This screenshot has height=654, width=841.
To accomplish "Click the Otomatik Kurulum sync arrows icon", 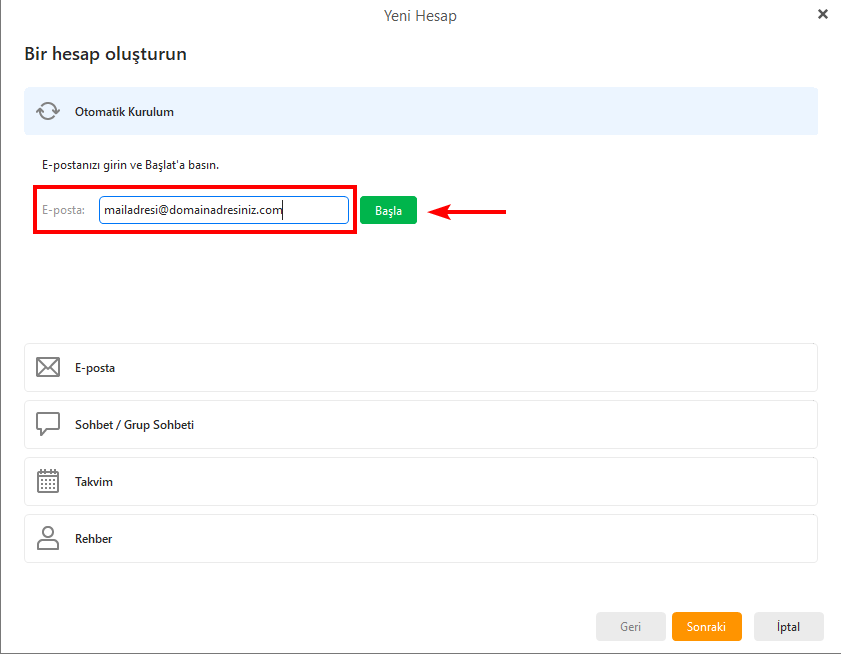I will click(47, 112).
